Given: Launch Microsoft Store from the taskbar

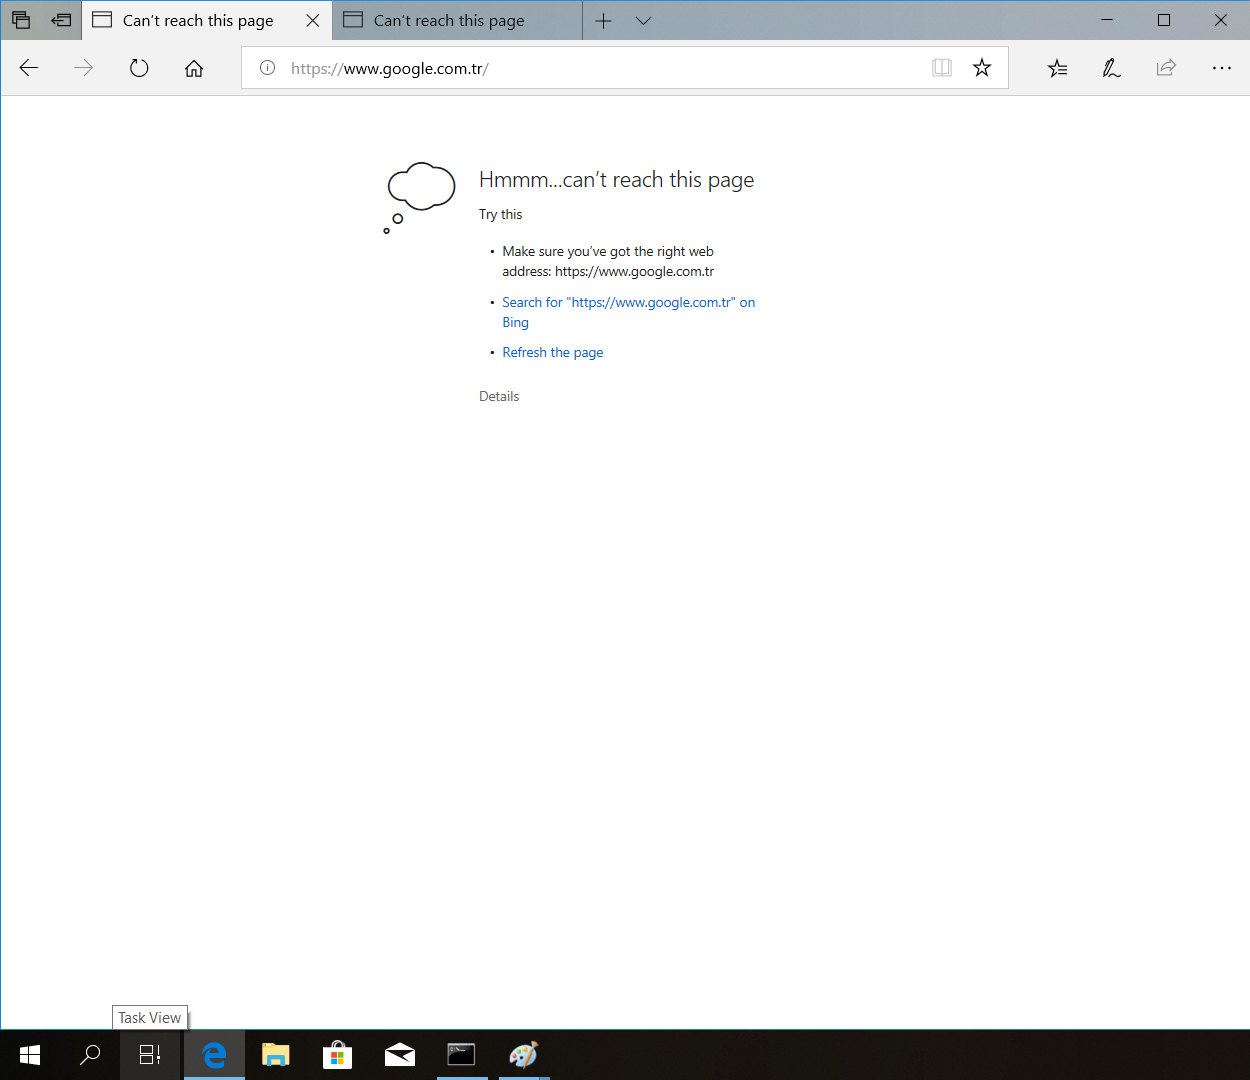Looking at the screenshot, I should pyautogui.click(x=338, y=1055).
